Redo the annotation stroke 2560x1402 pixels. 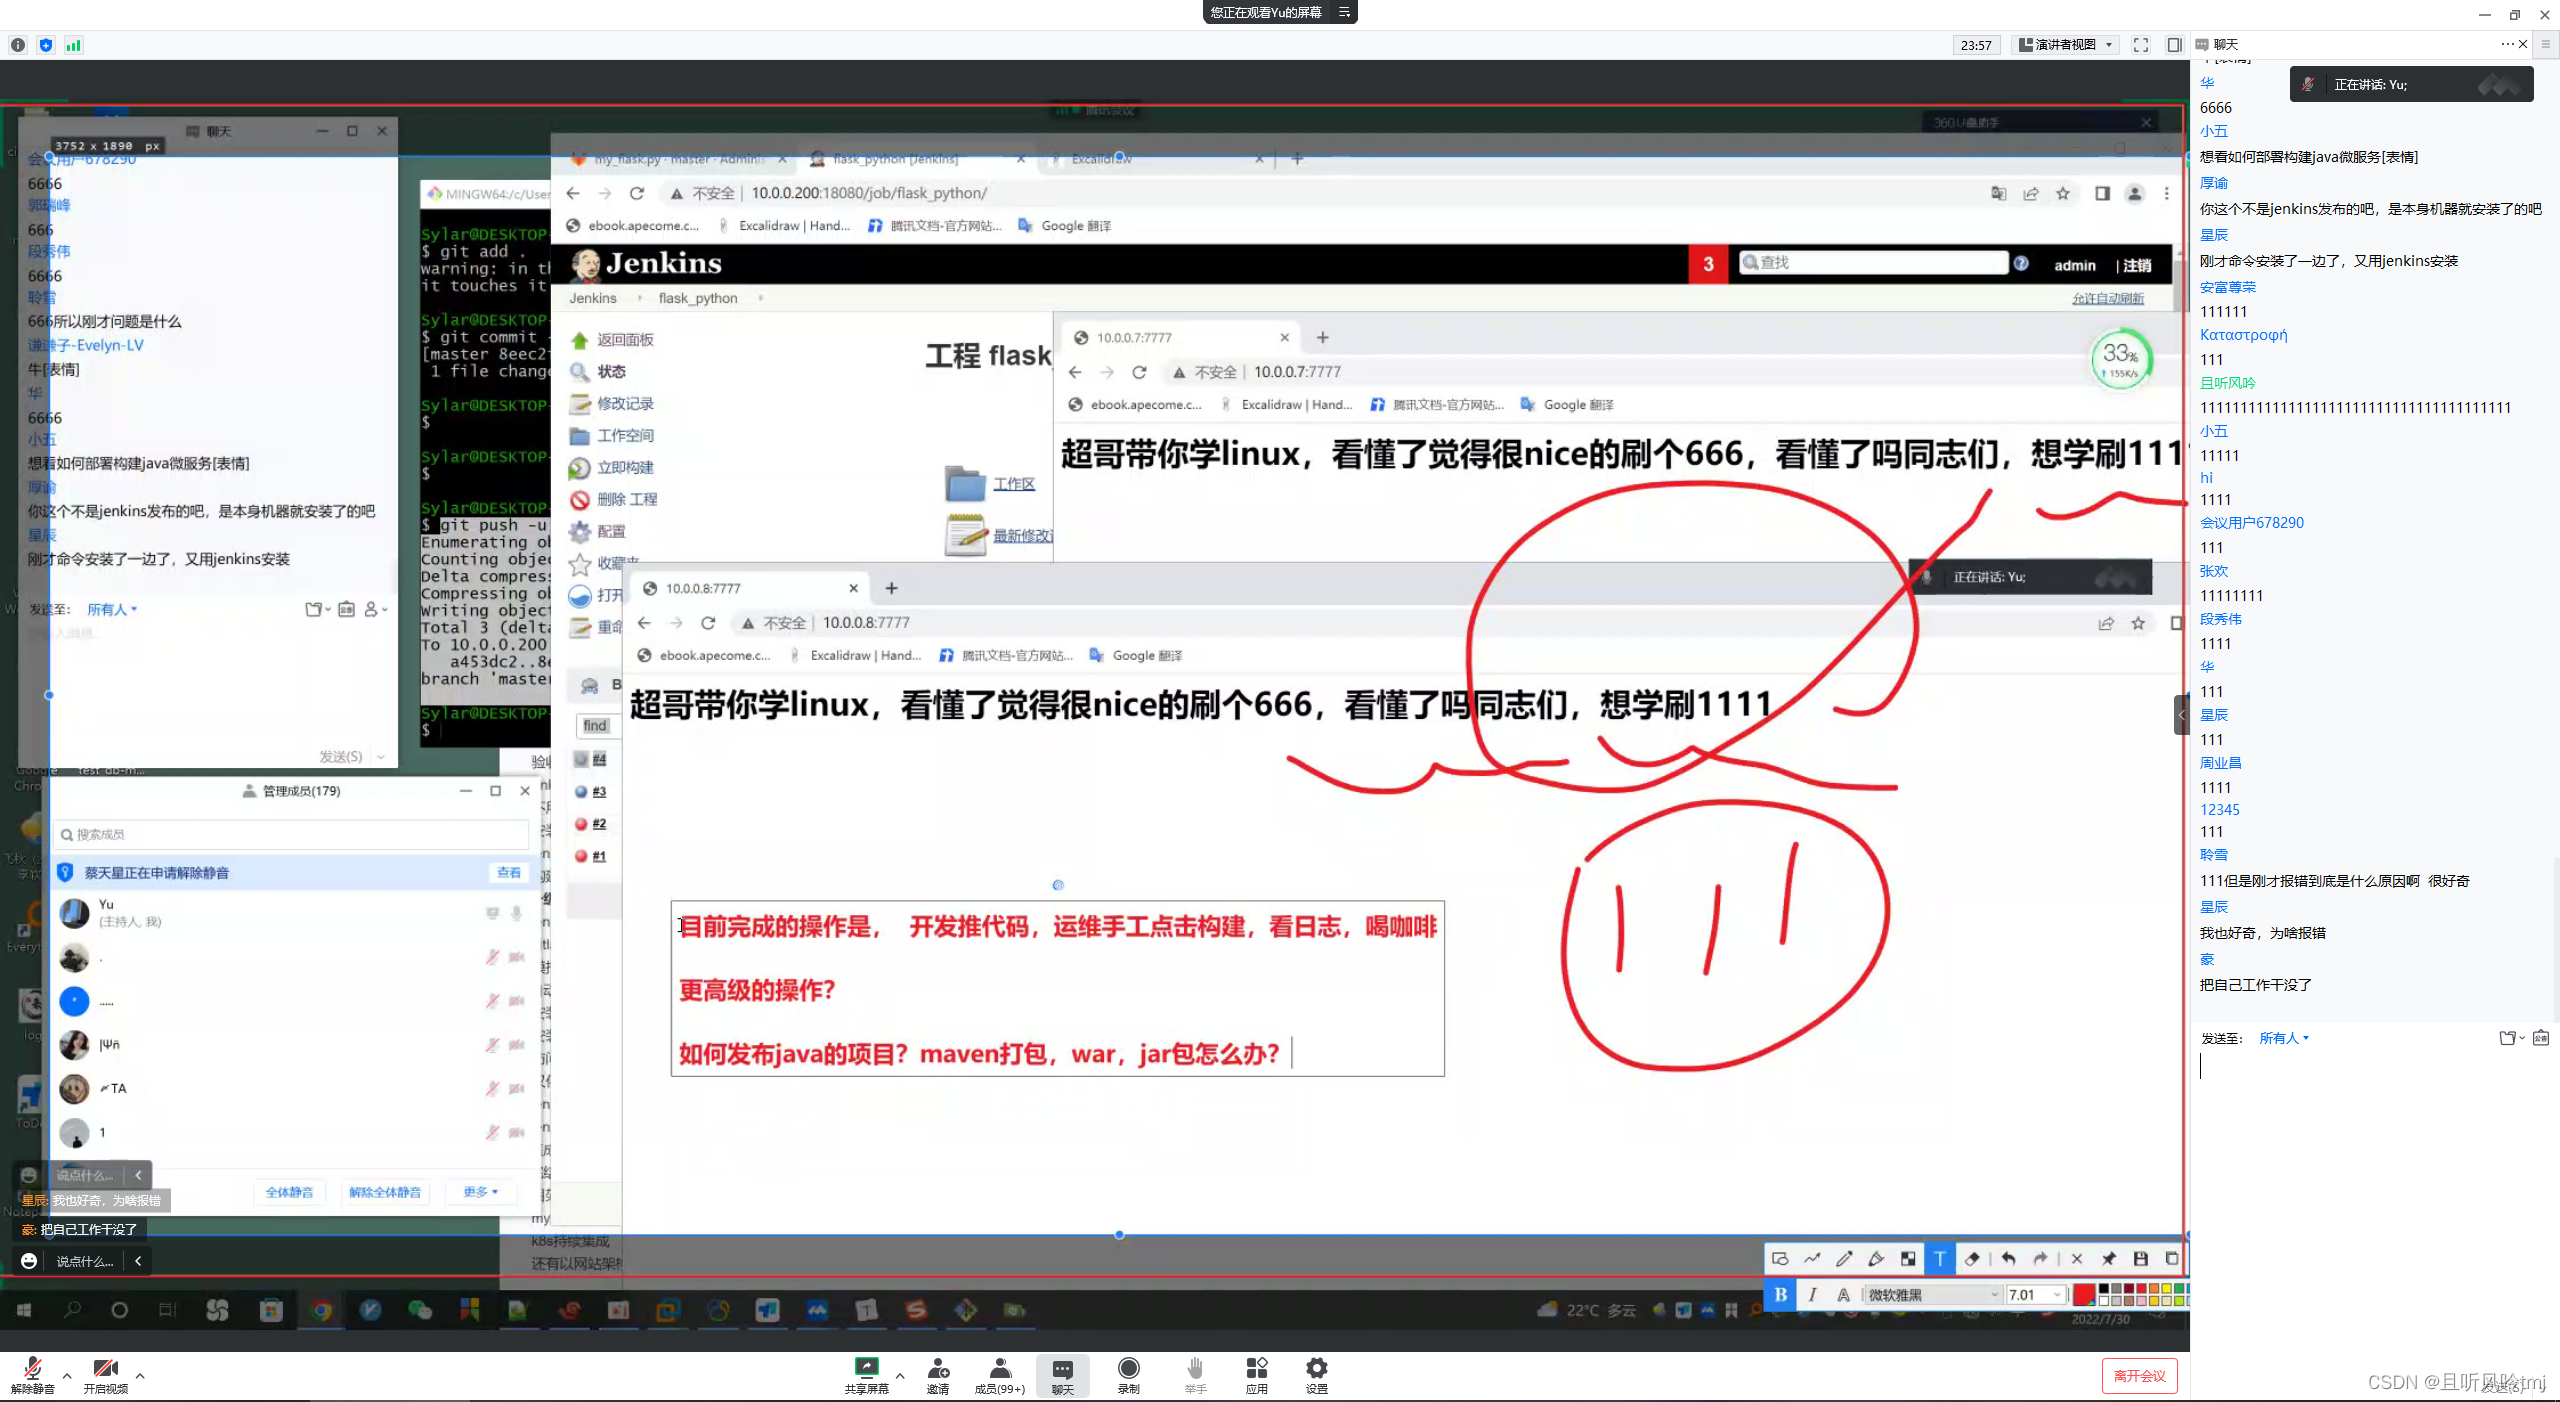click(x=2040, y=1258)
